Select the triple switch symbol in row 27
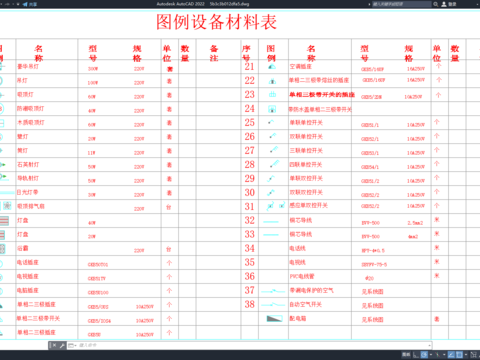This screenshot has width=480, height=360. click(274, 150)
